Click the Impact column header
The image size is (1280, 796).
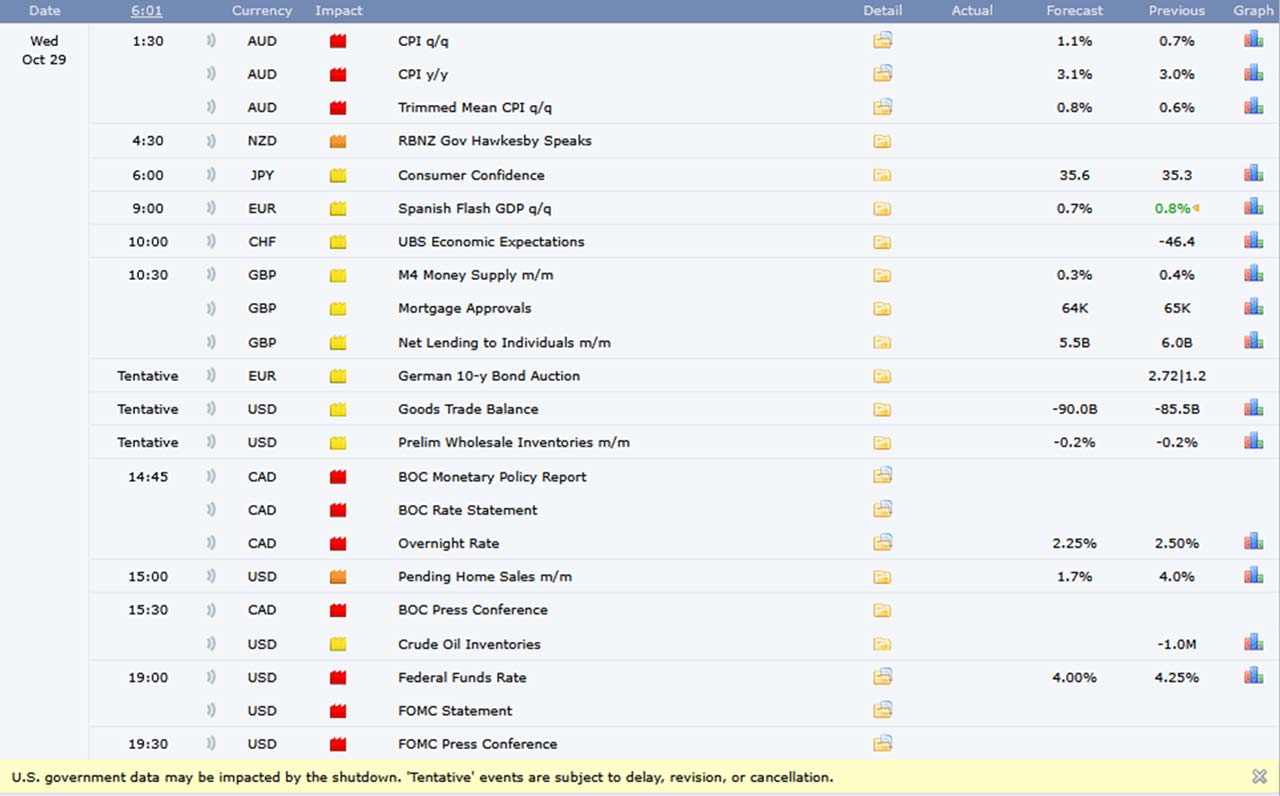coord(339,11)
